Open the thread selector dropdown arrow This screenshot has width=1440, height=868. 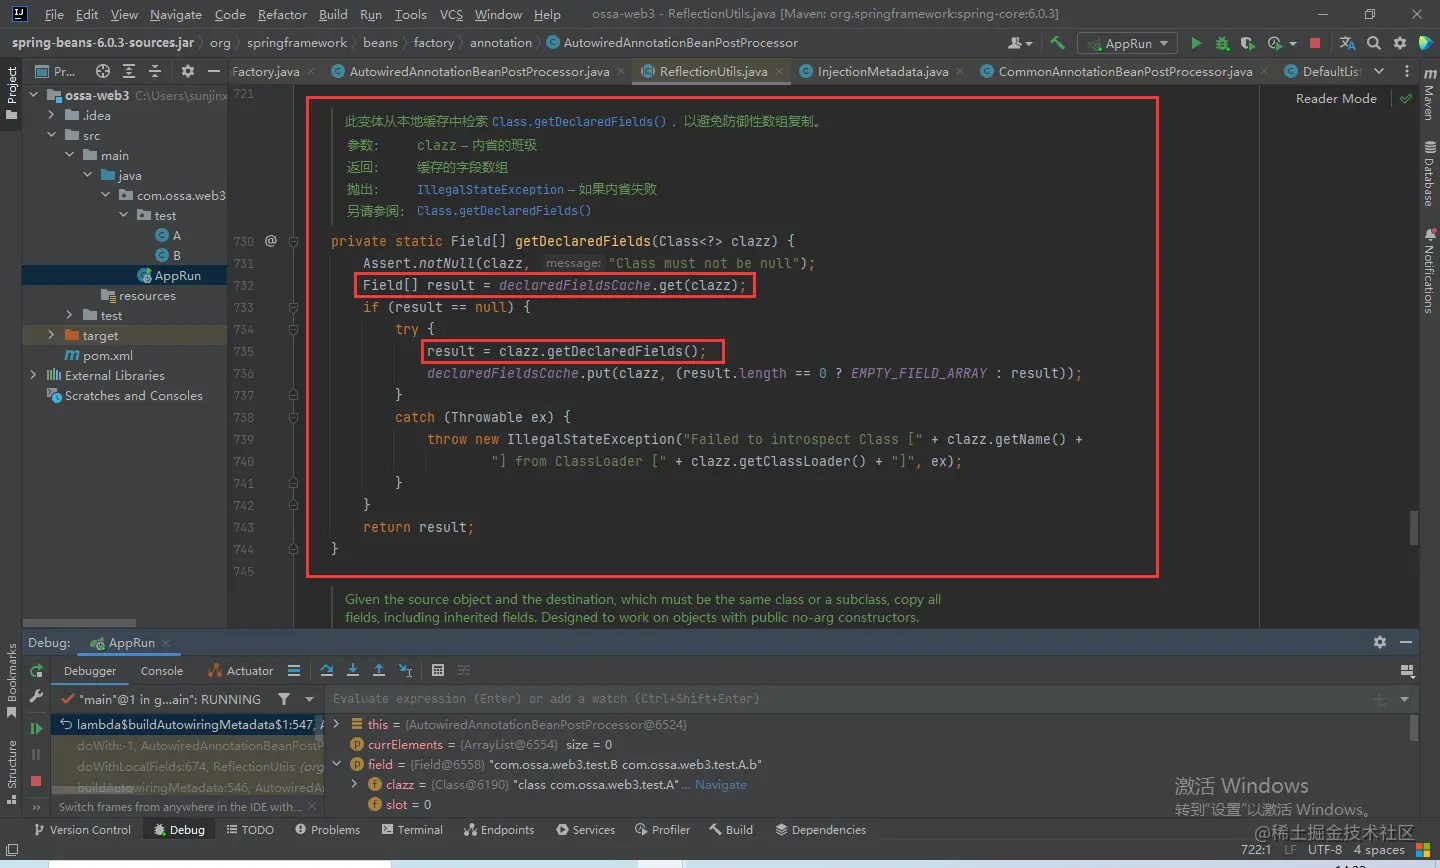pyautogui.click(x=309, y=699)
